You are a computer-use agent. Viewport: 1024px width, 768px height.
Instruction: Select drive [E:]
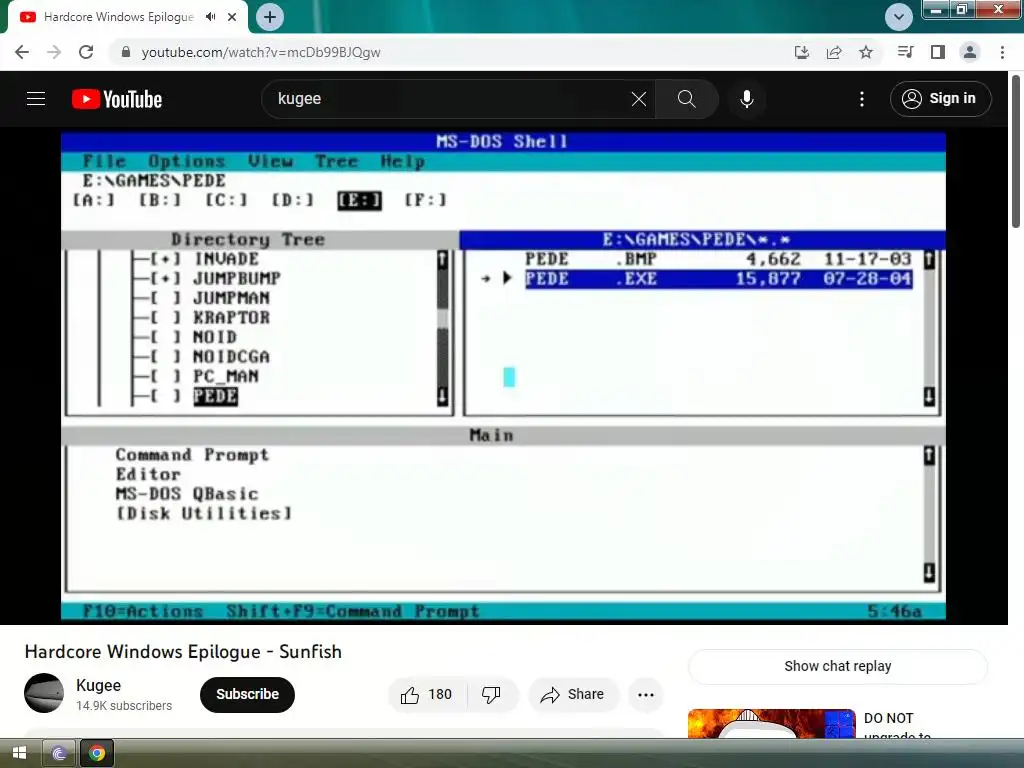tap(359, 200)
